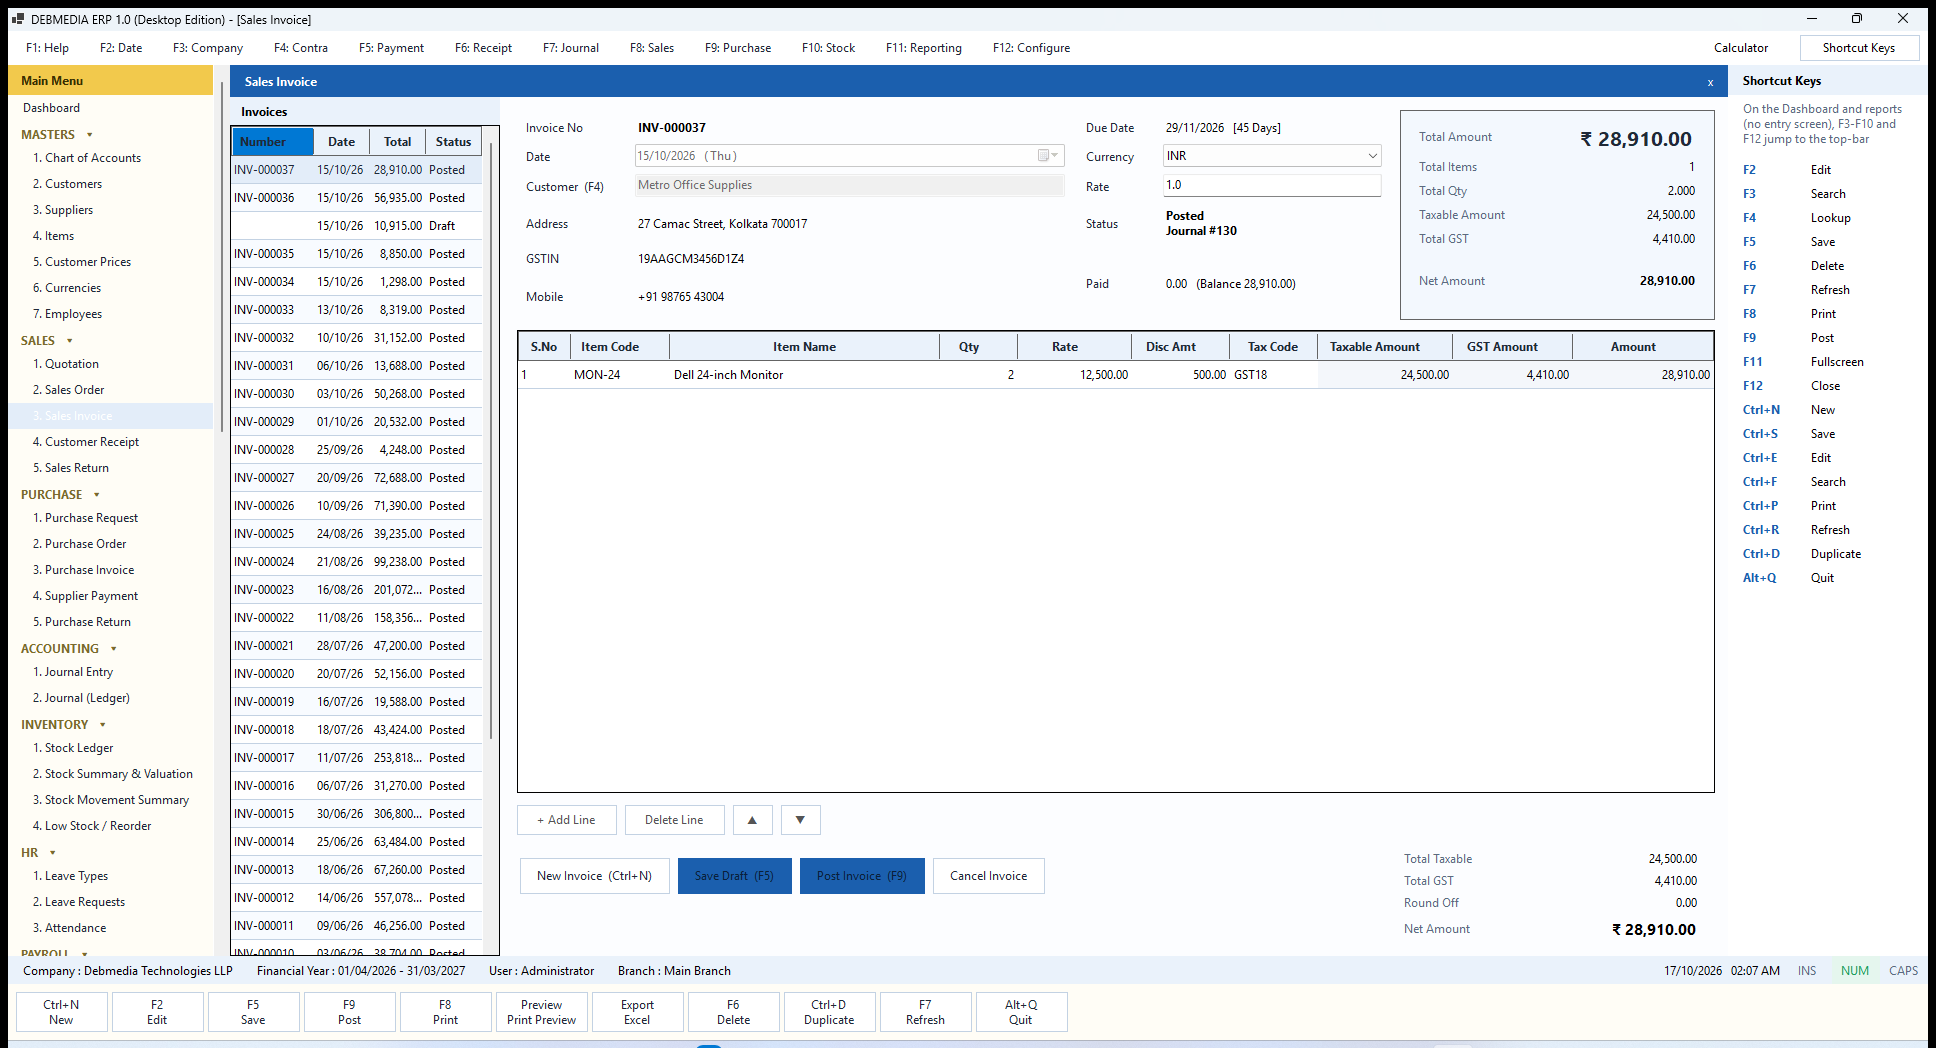The height and width of the screenshot is (1048, 1936).
Task: Collapse the MASTERS section arrow
Action: [x=90, y=135]
